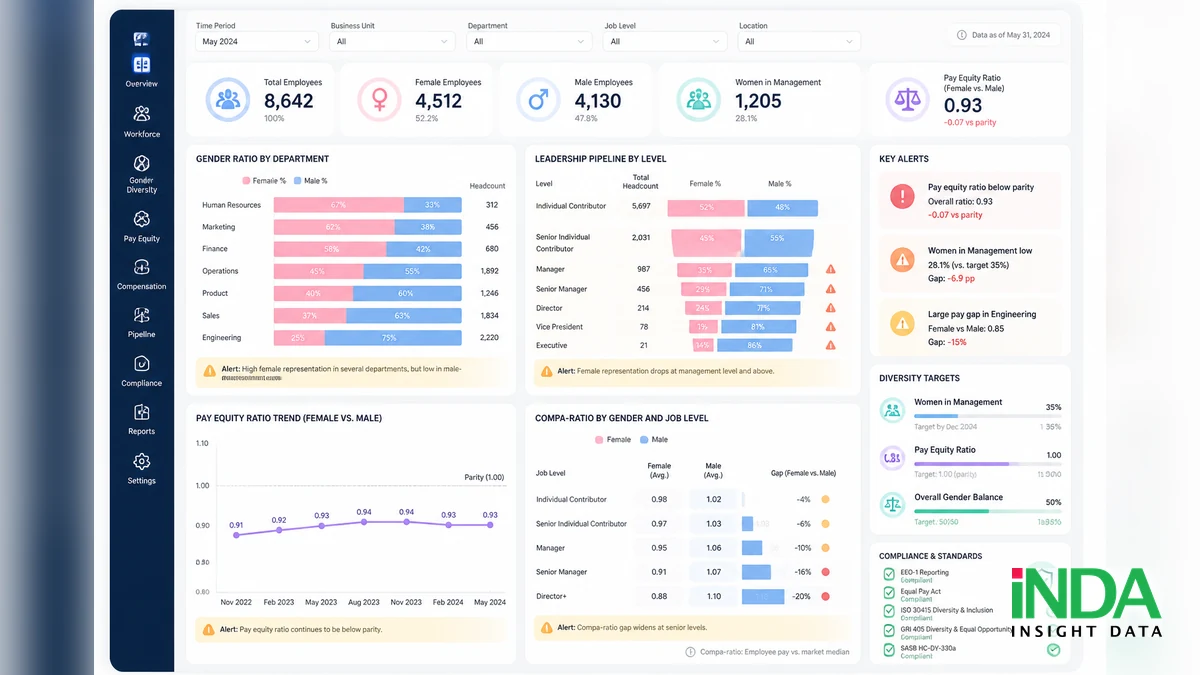The image size is (1200, 675).
Task: Click the warning triangle in the Vice President row
Action: pyautogui.click(x=830, y=327)
